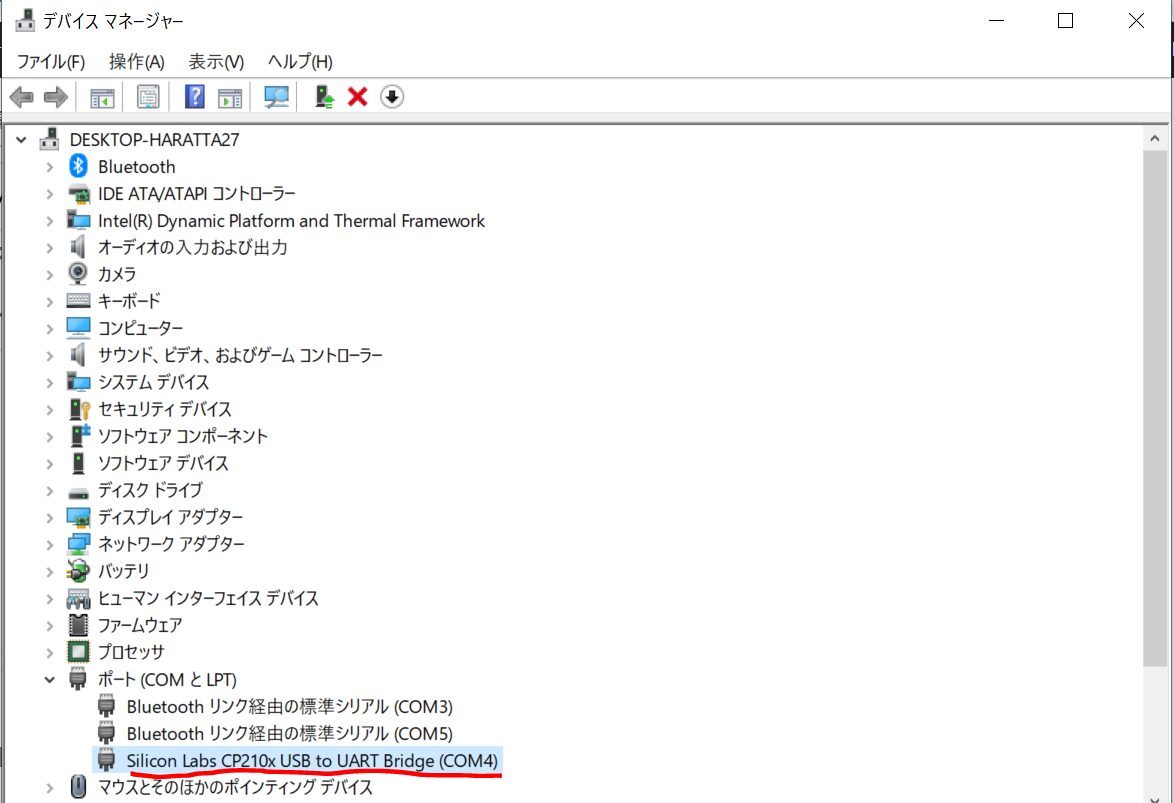Click the Back arrow toolbar icon

[22, 97]
